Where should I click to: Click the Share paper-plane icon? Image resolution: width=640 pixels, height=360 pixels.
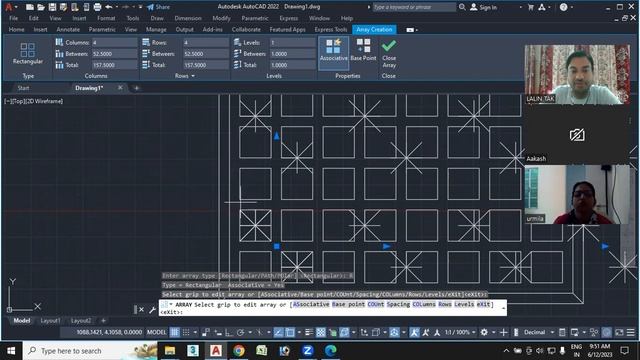tap(151, 7)
